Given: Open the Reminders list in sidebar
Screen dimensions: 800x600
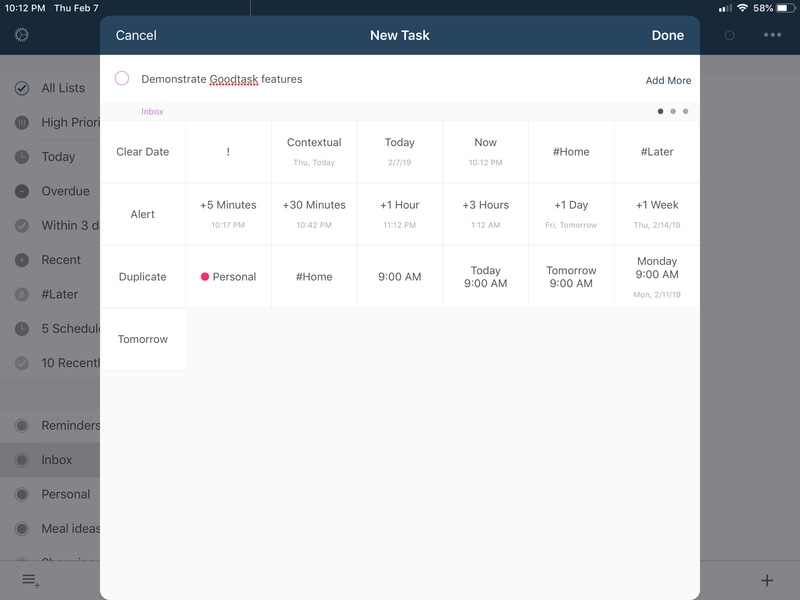Looking at the screenshot, I should (x=60, y=425).
